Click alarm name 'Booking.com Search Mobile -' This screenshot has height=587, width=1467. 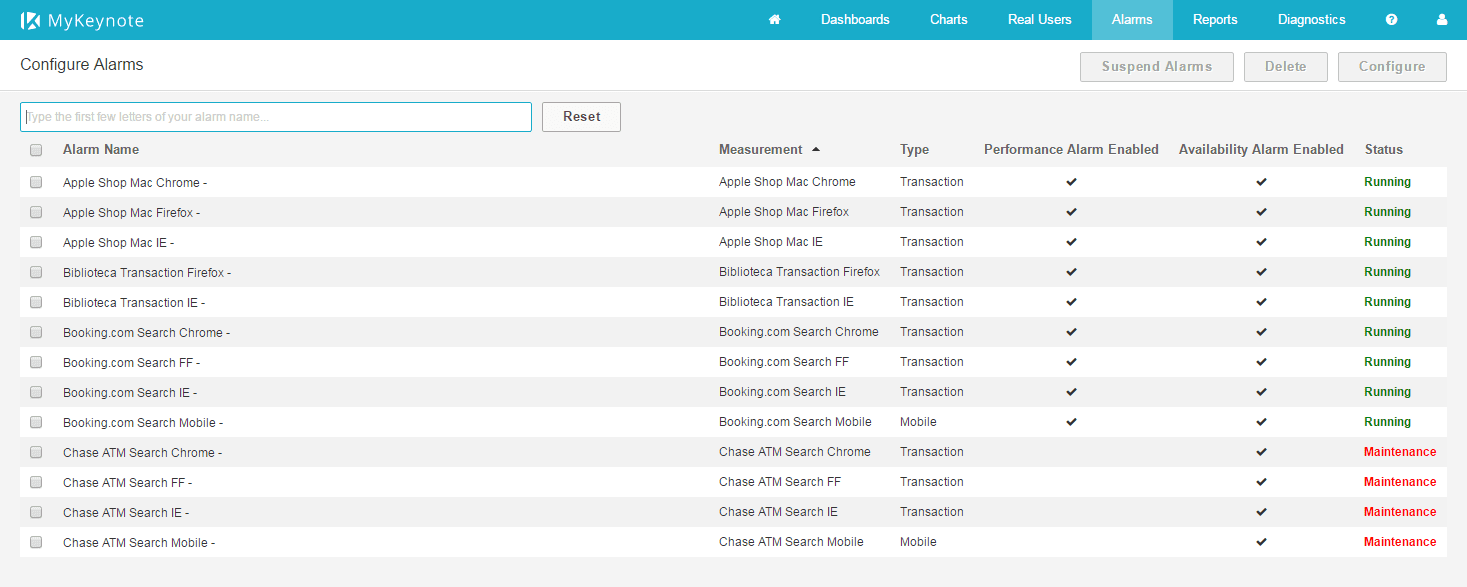[x=143, y=423]
